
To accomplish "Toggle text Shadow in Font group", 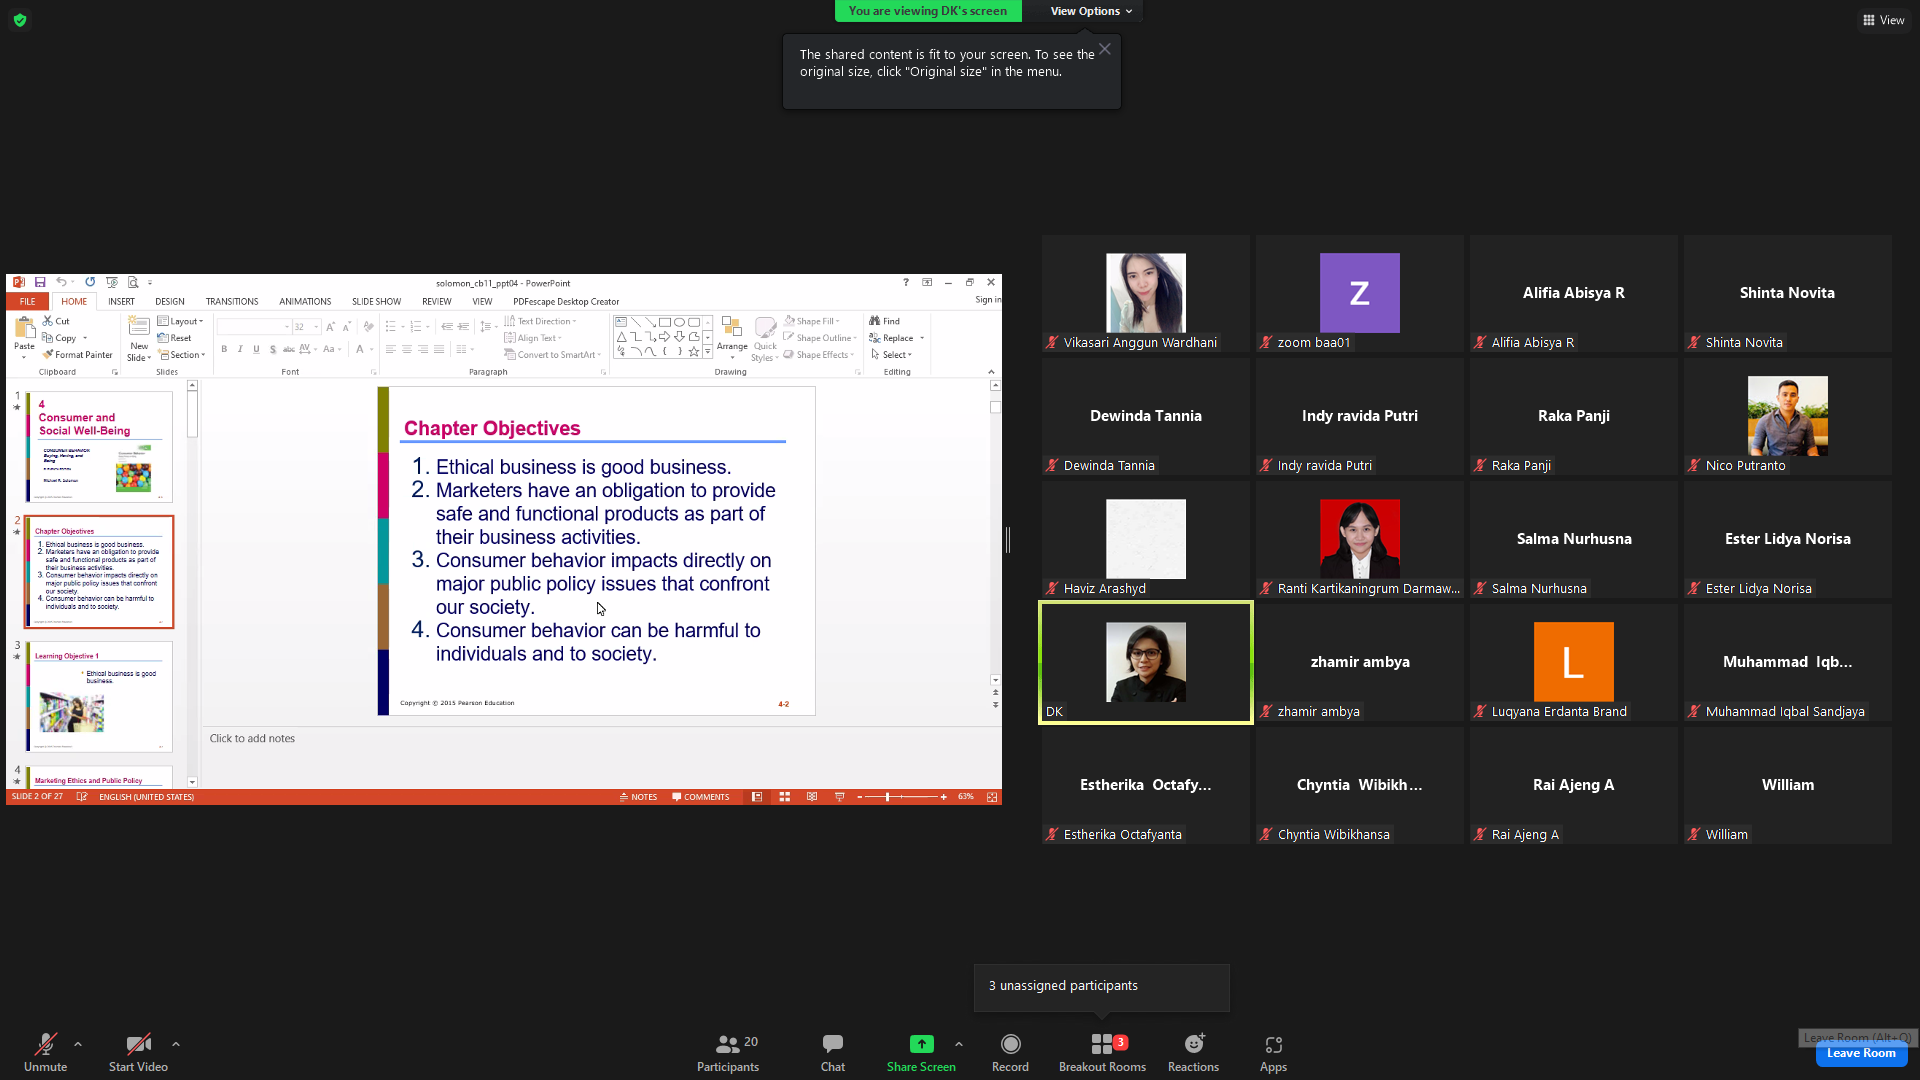I will tap(272, 349).
